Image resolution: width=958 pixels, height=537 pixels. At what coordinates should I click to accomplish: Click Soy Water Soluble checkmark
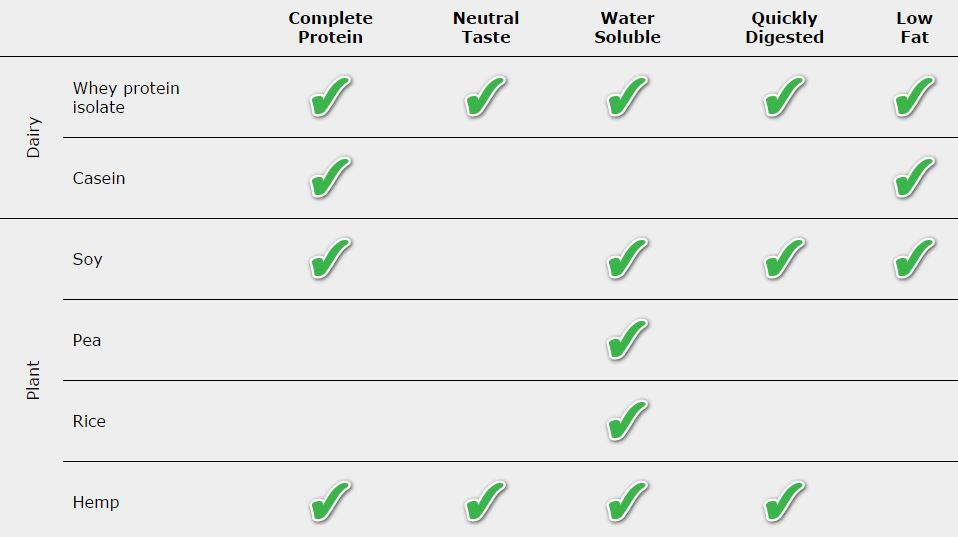coord(627,259)
